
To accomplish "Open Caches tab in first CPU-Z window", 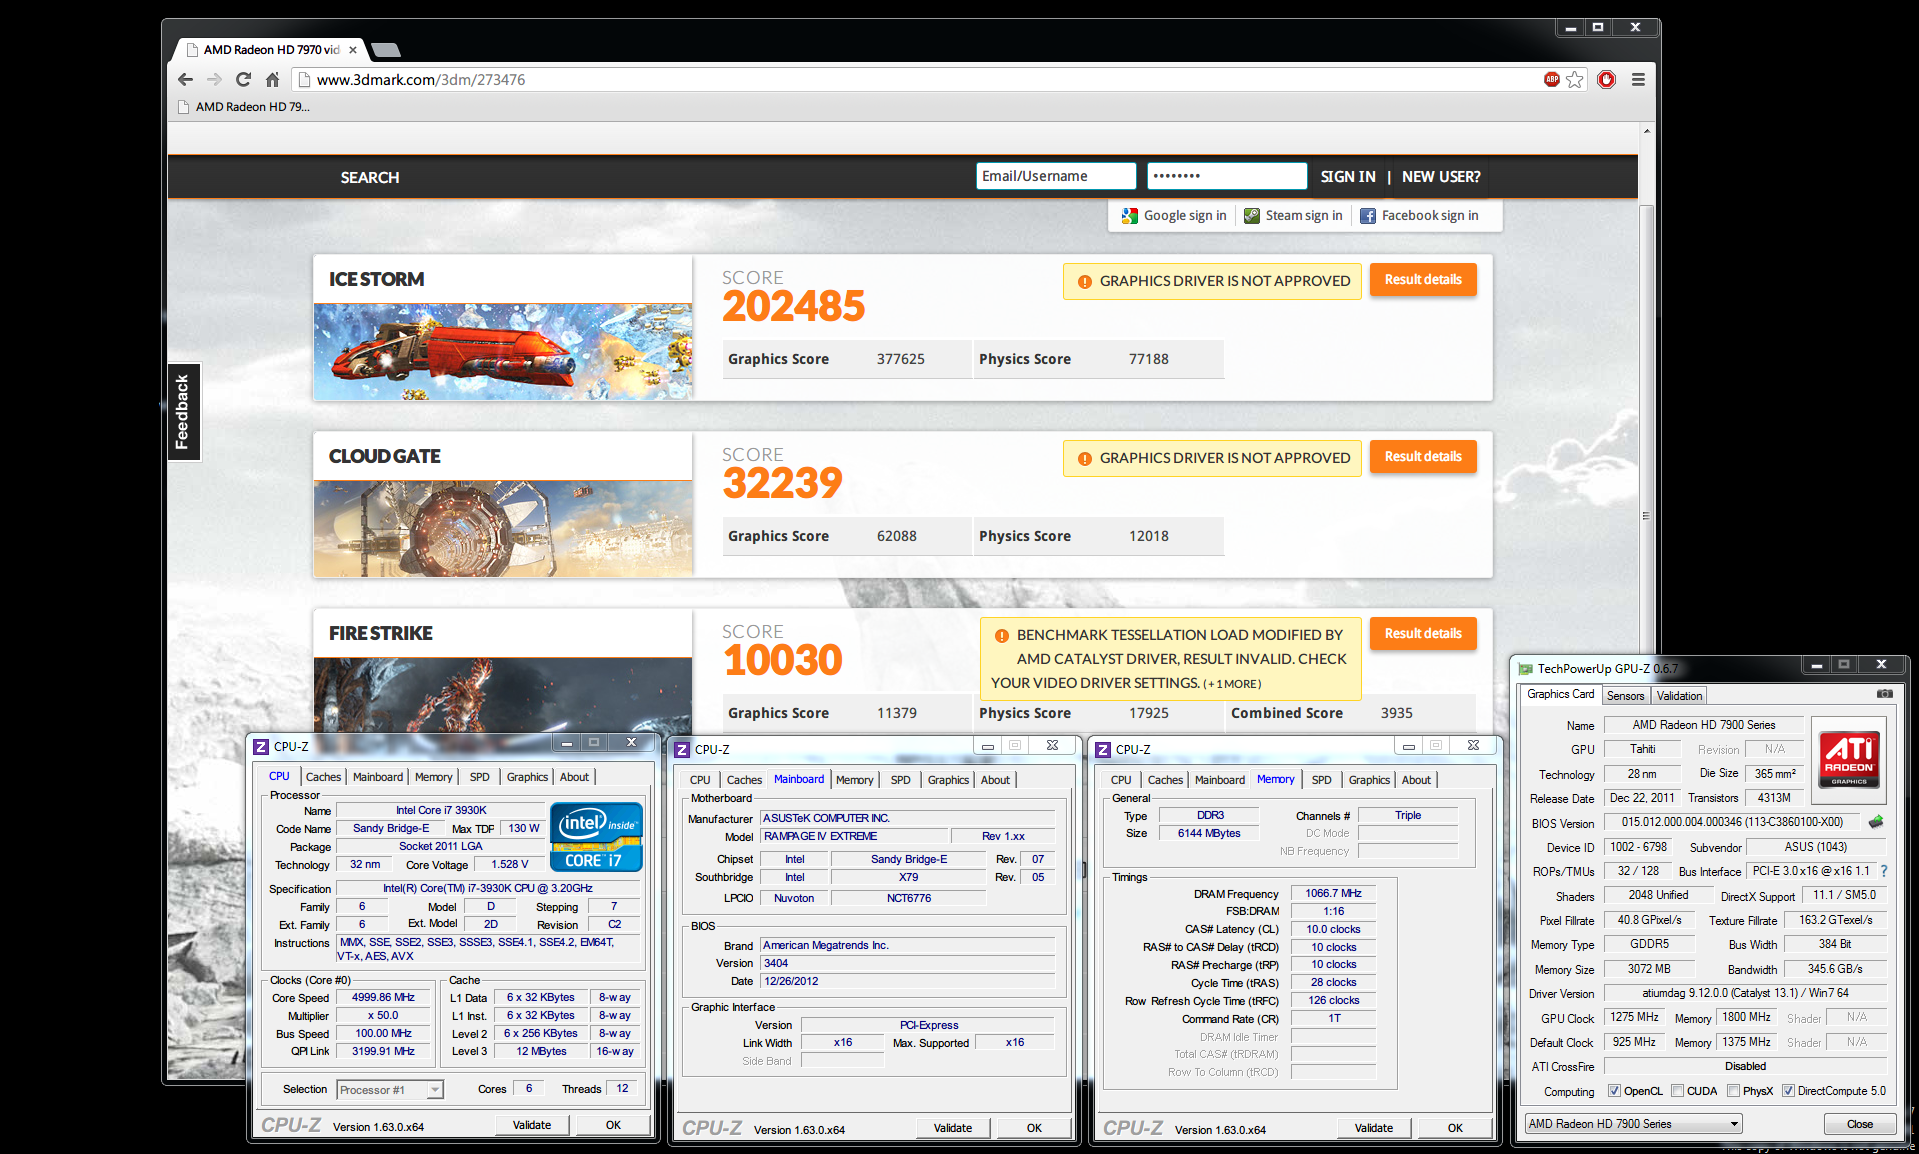I will 323,777.
